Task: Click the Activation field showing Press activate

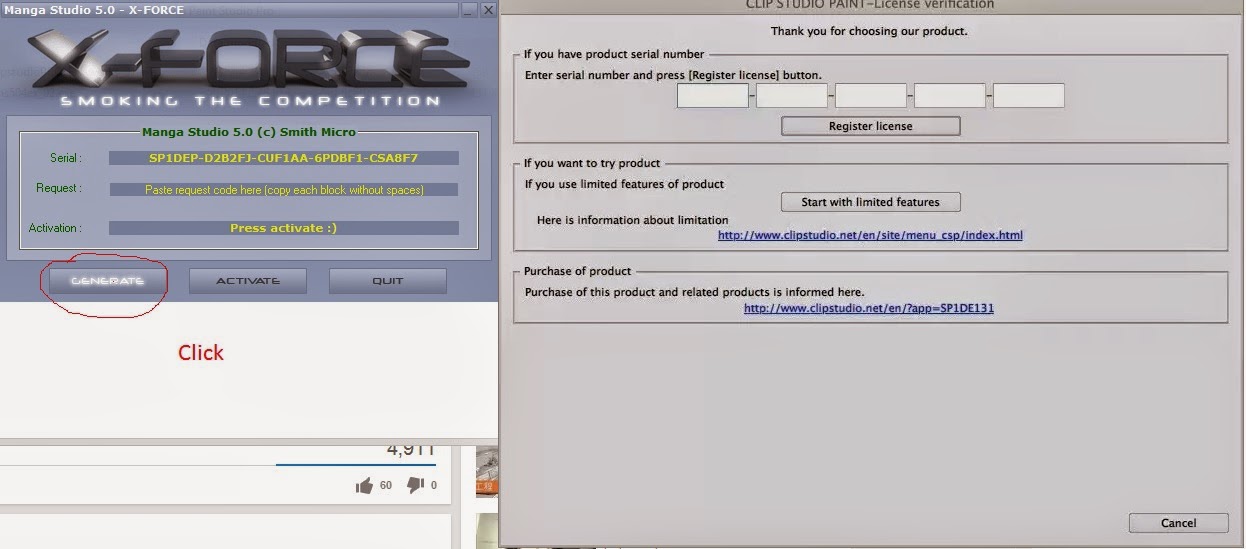Action: tap(284, 228)
